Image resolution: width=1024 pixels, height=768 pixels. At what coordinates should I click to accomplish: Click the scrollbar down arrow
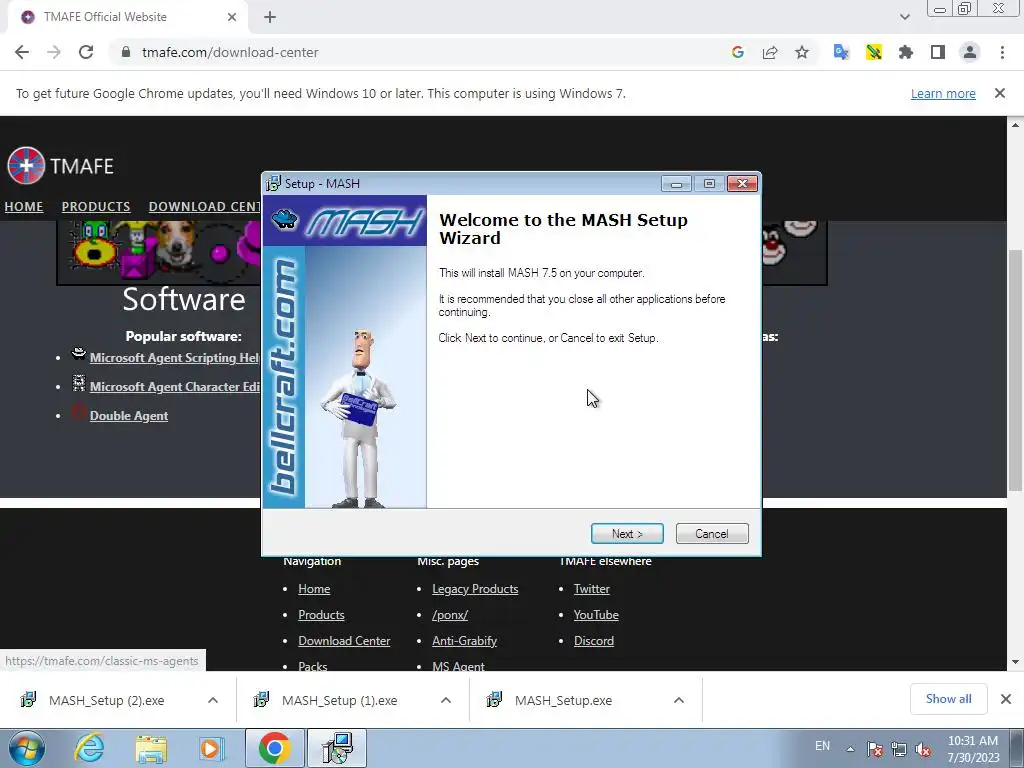1015,662
